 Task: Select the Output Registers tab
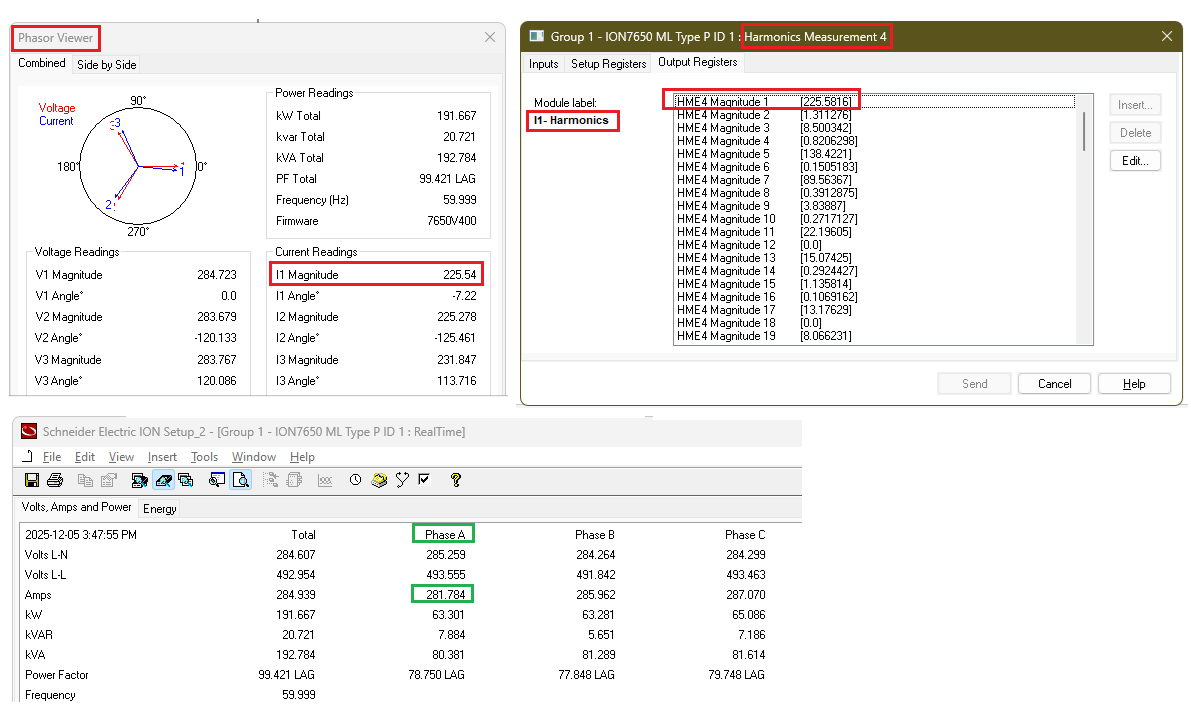pos(697,62)
